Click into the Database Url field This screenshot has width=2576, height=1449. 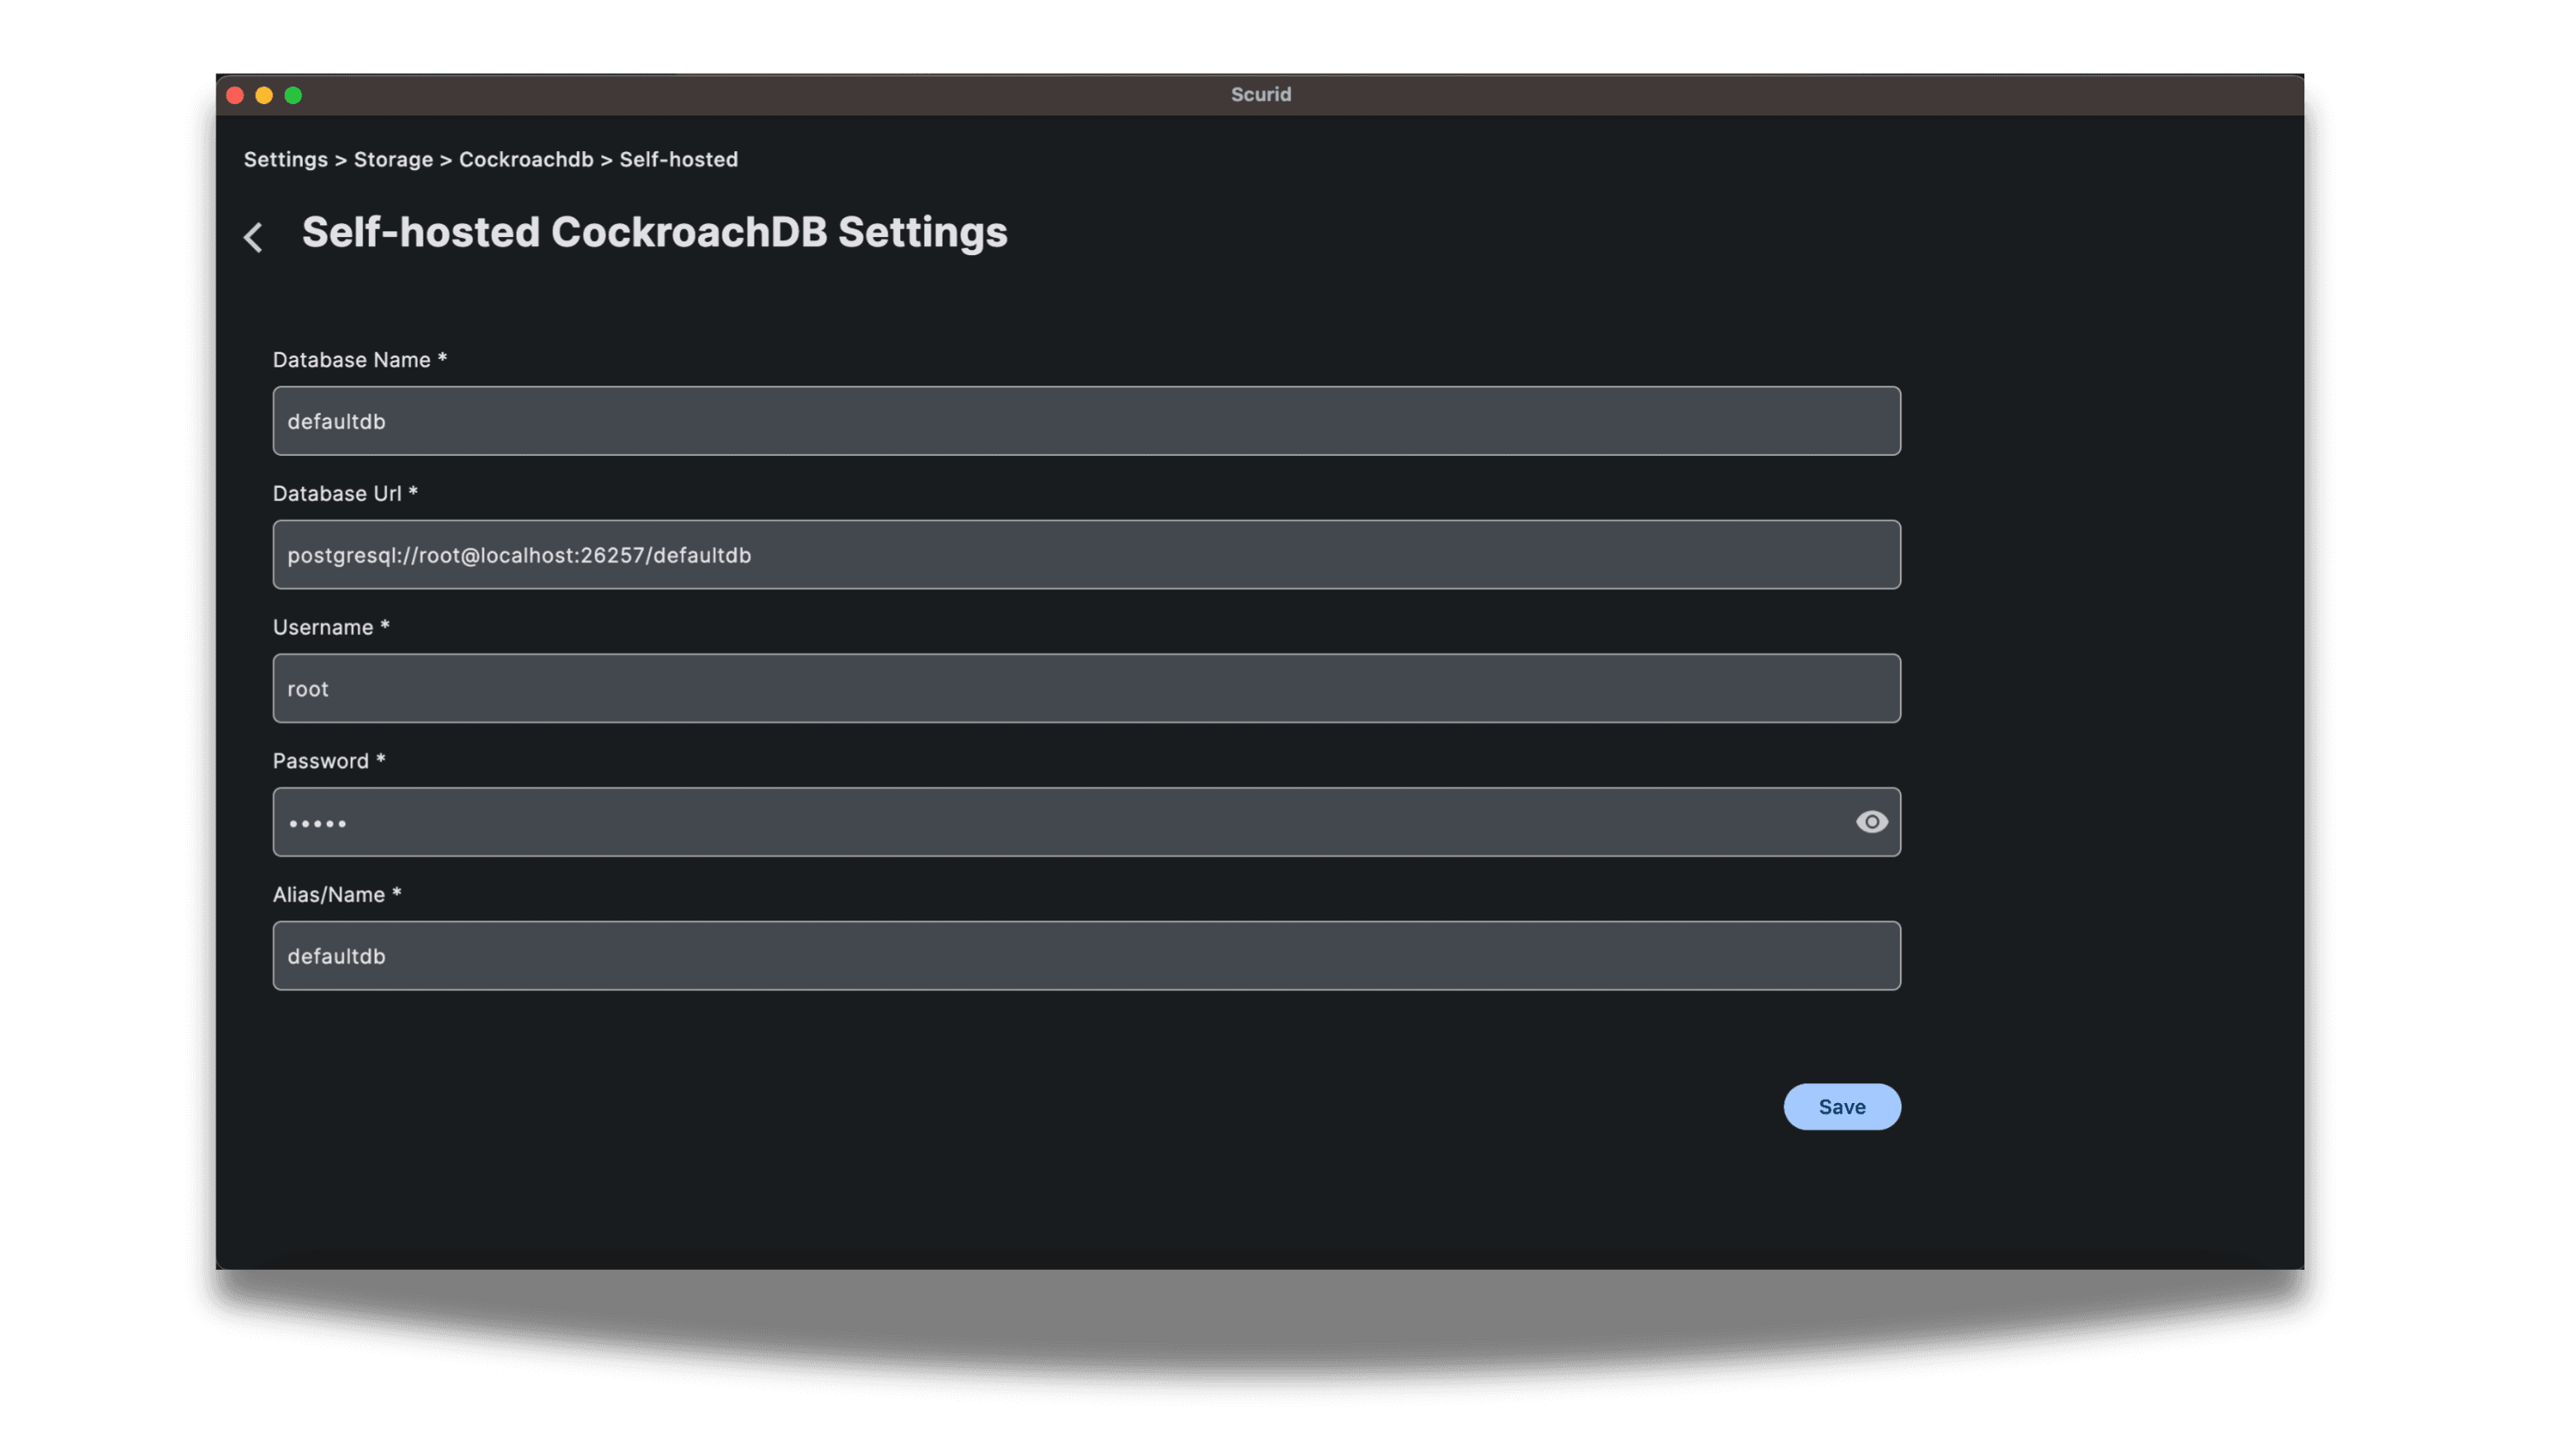pyautogui.click(x=1086, y=555)
